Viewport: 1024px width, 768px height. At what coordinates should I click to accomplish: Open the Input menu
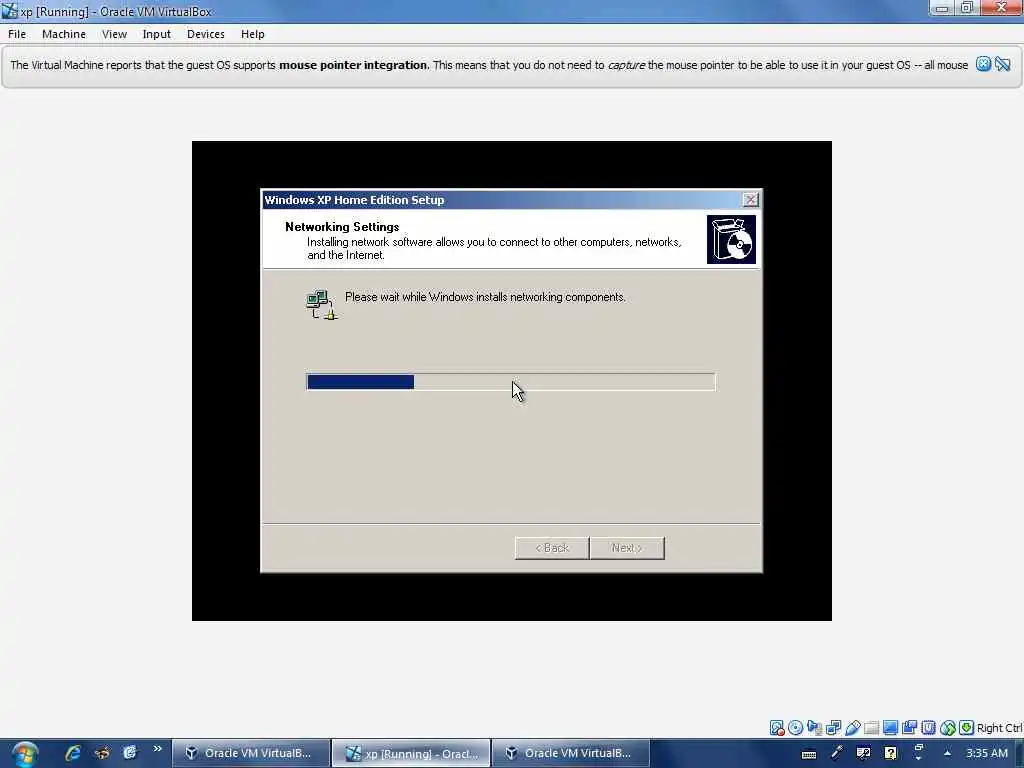pyautogui.click(x=157, y=34)
